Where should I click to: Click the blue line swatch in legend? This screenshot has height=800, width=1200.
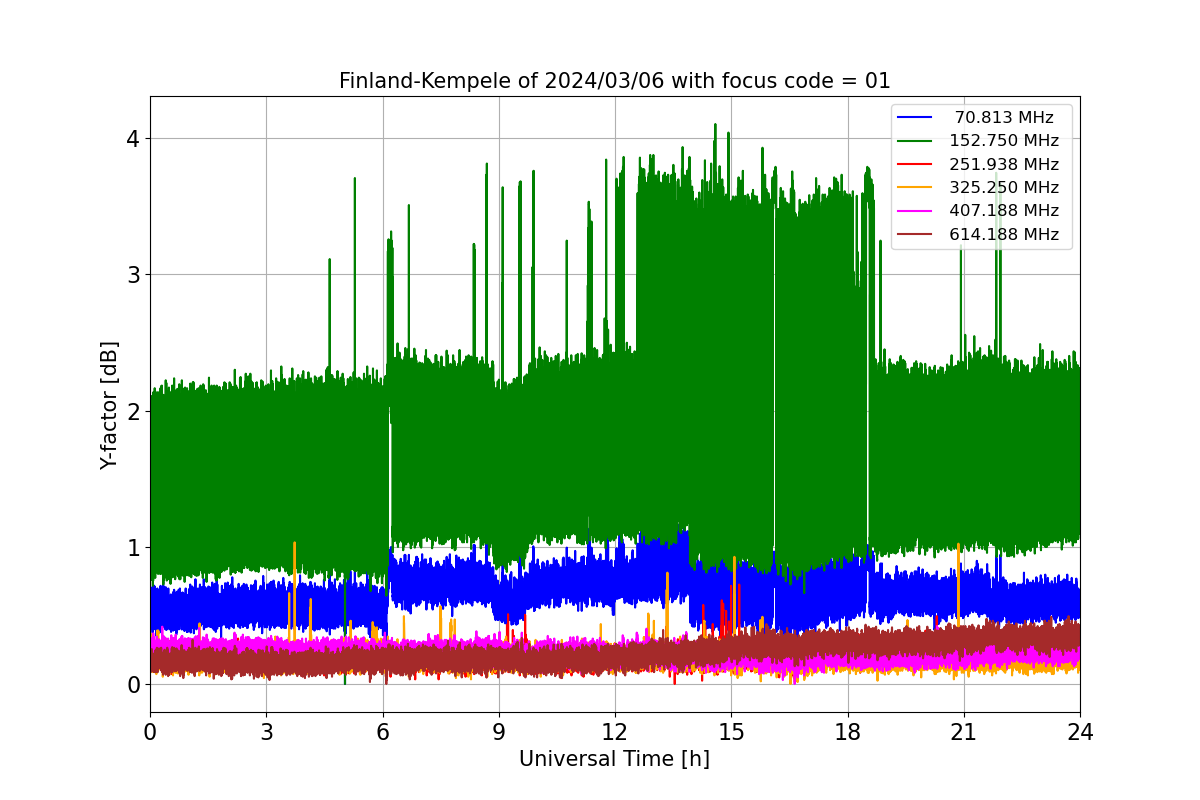(x=915, y=118)
